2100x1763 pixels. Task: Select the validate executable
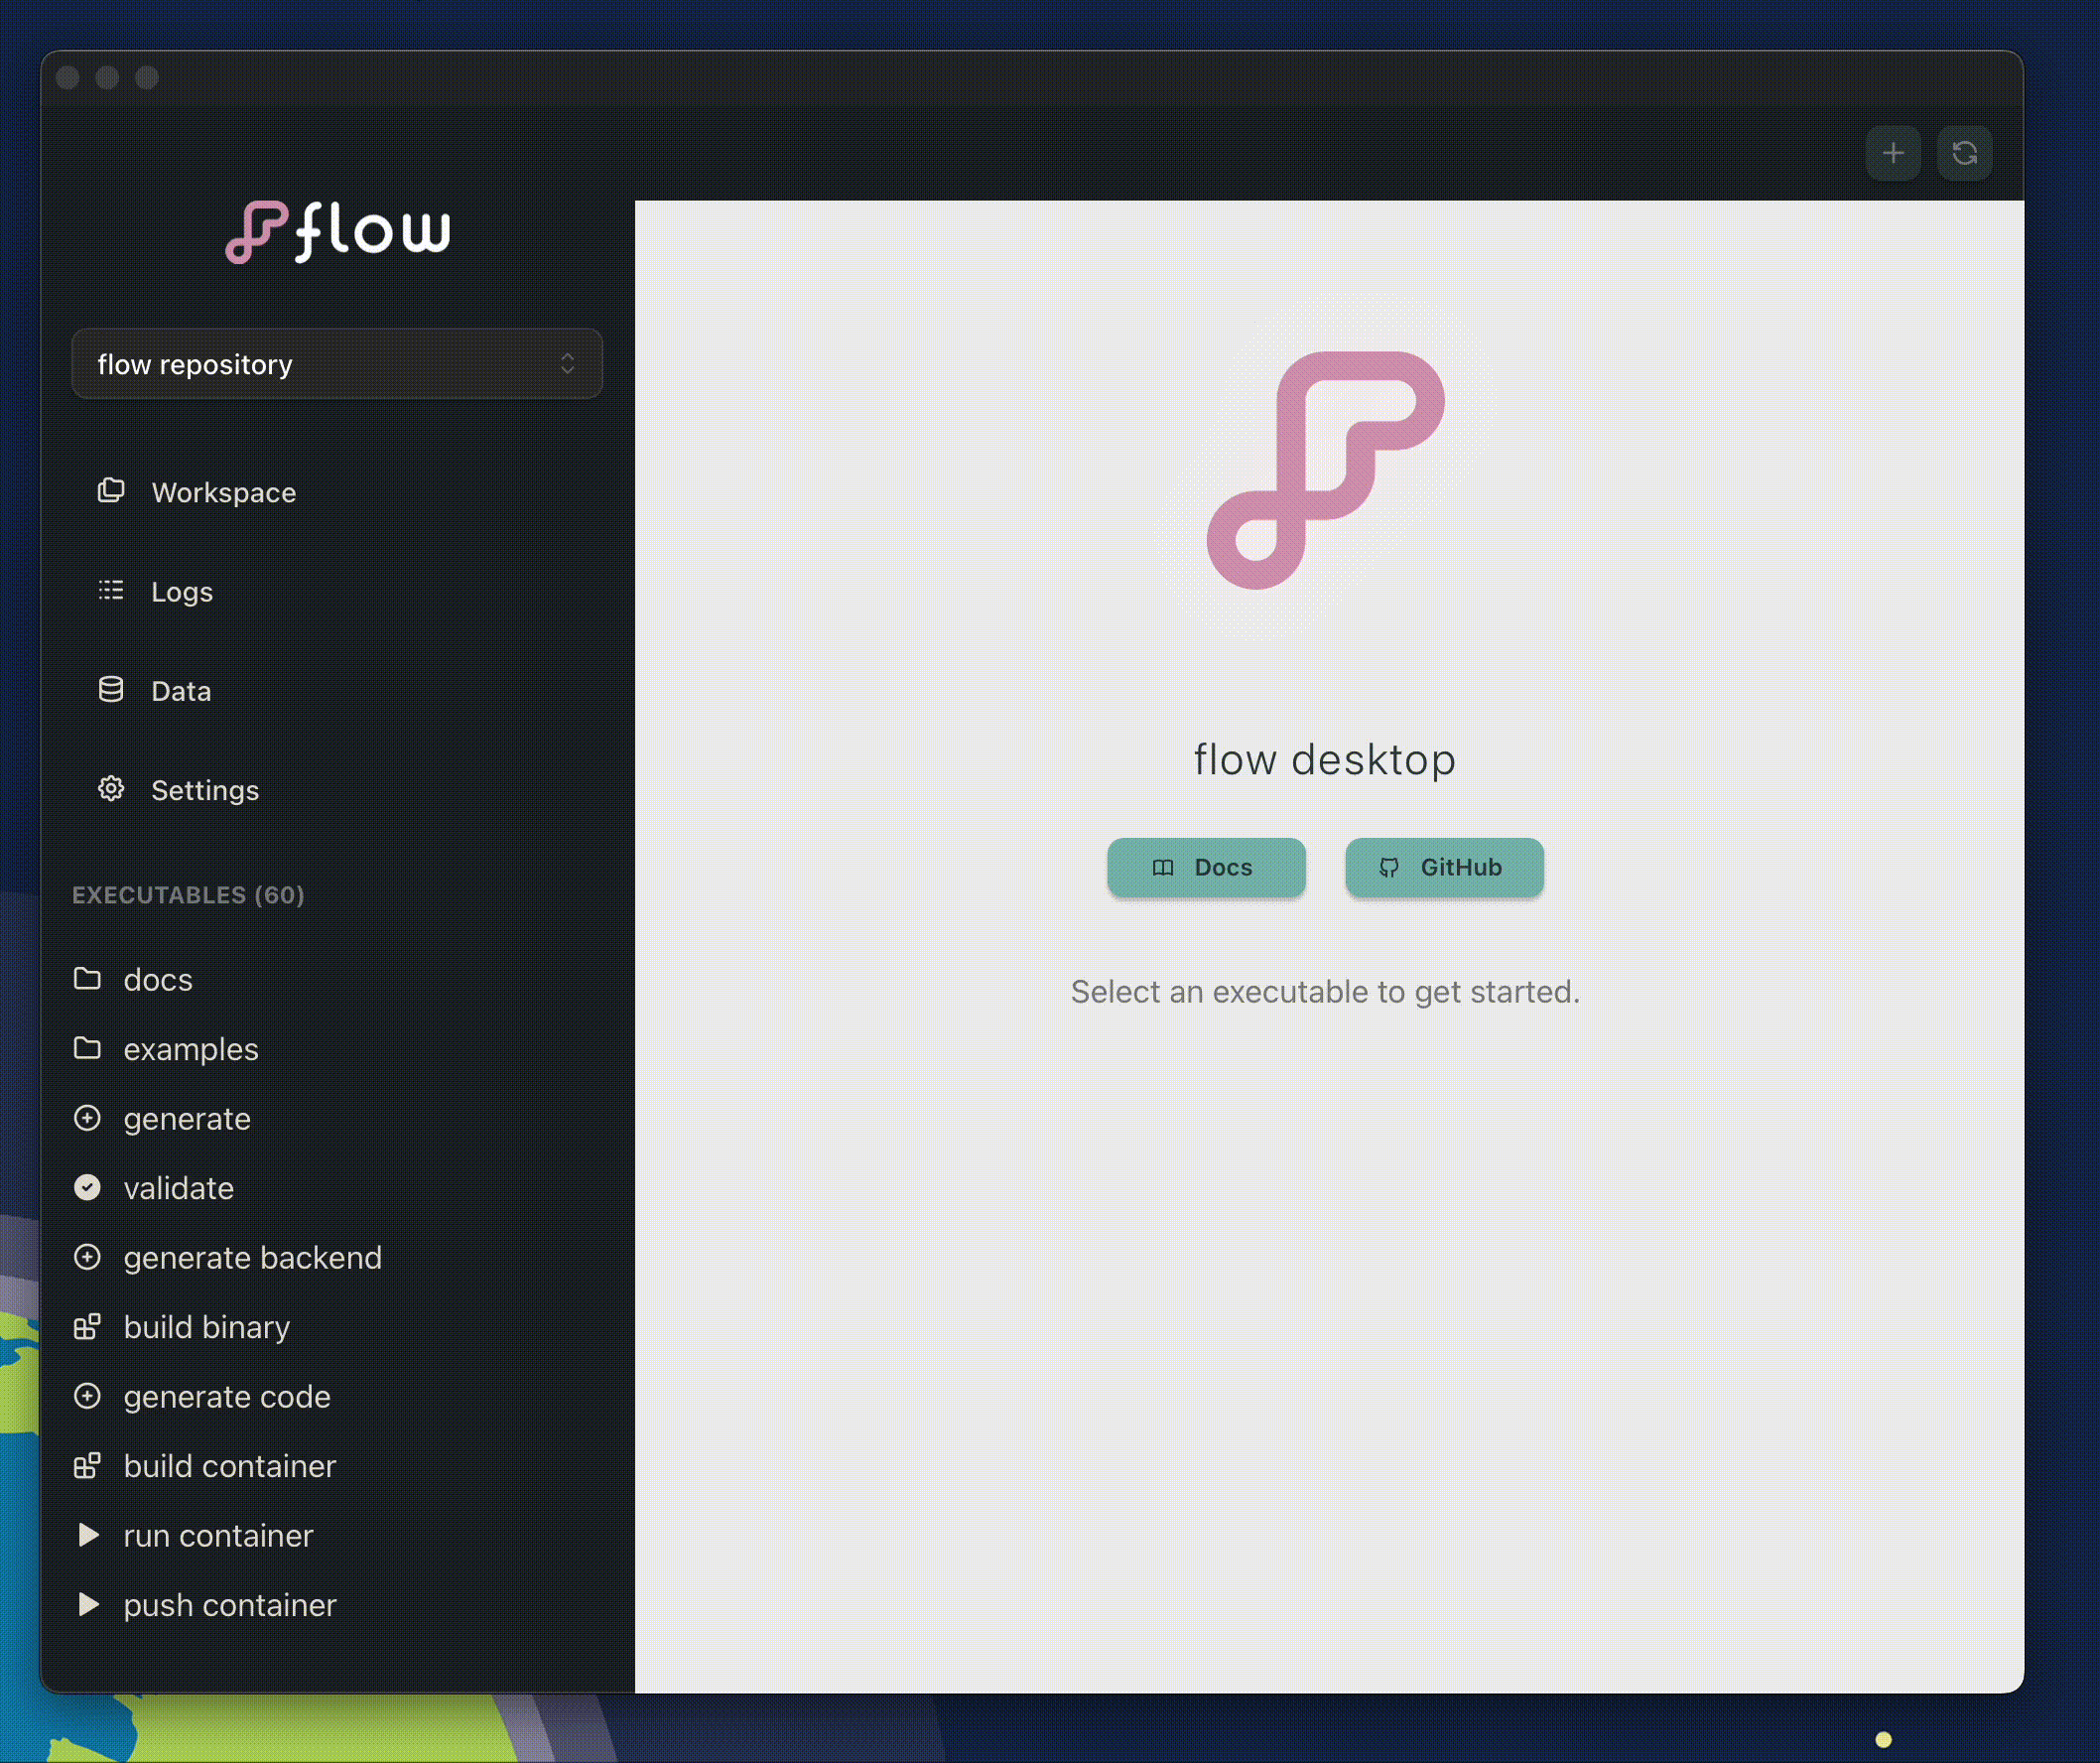point(337,1188)
